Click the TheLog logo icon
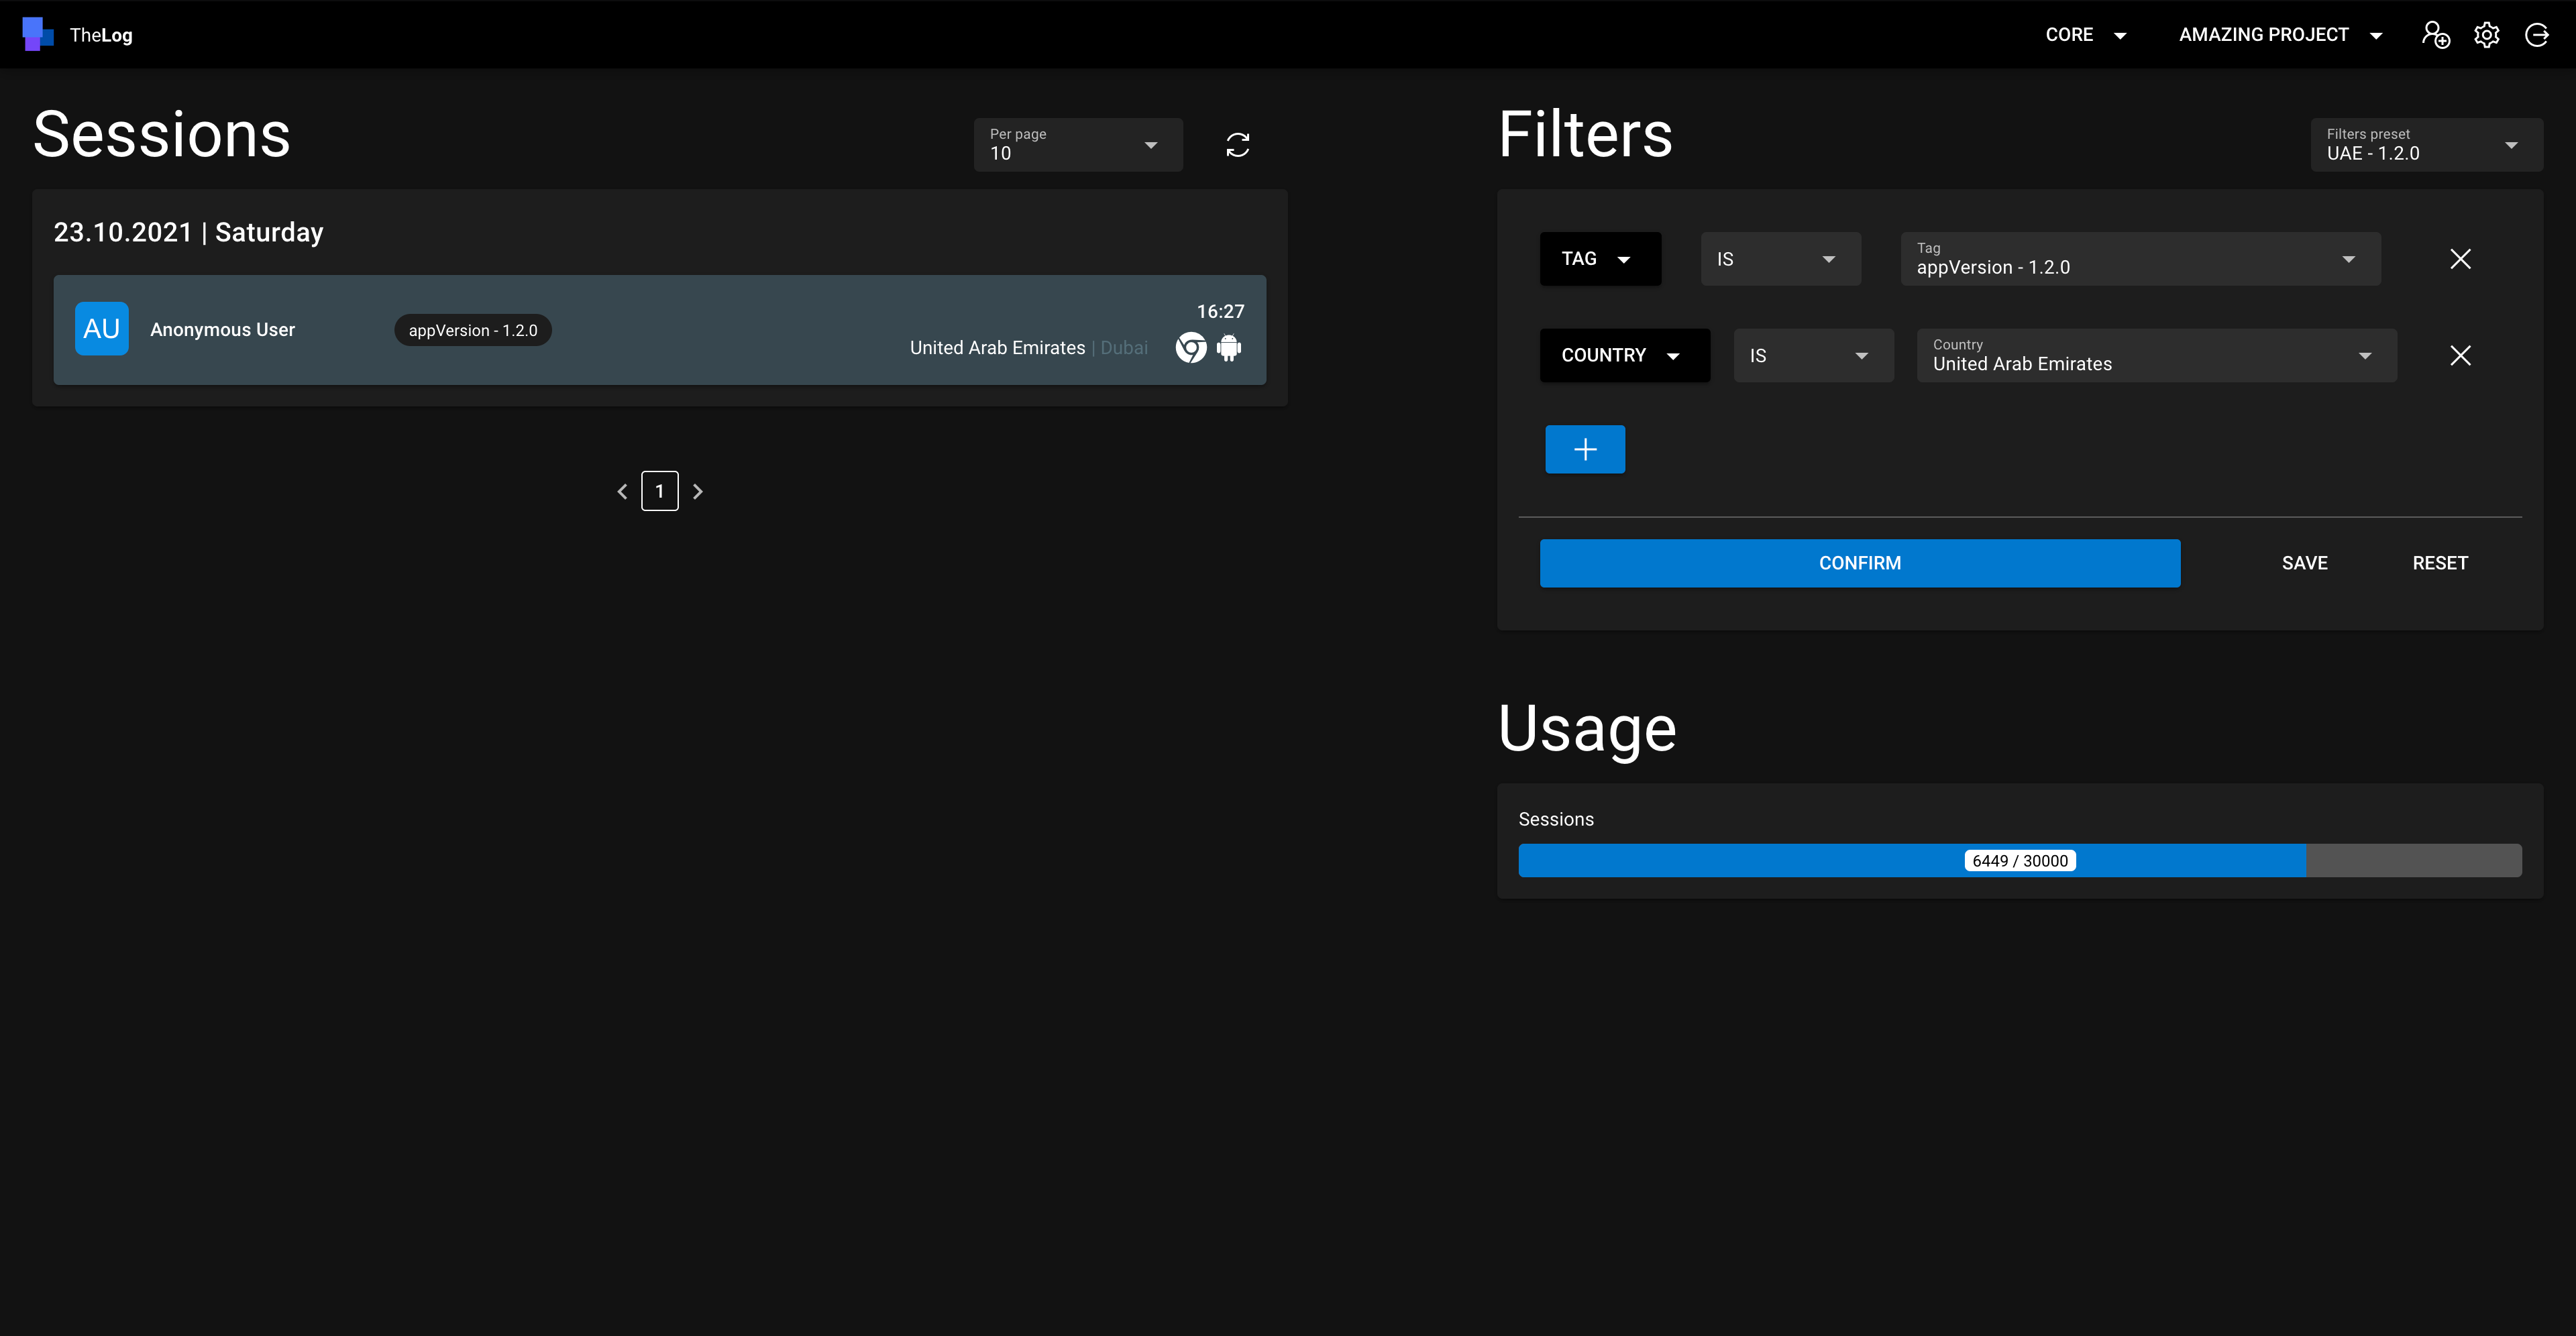Viewport: 2576px width, 1336px height. (37, 34)
